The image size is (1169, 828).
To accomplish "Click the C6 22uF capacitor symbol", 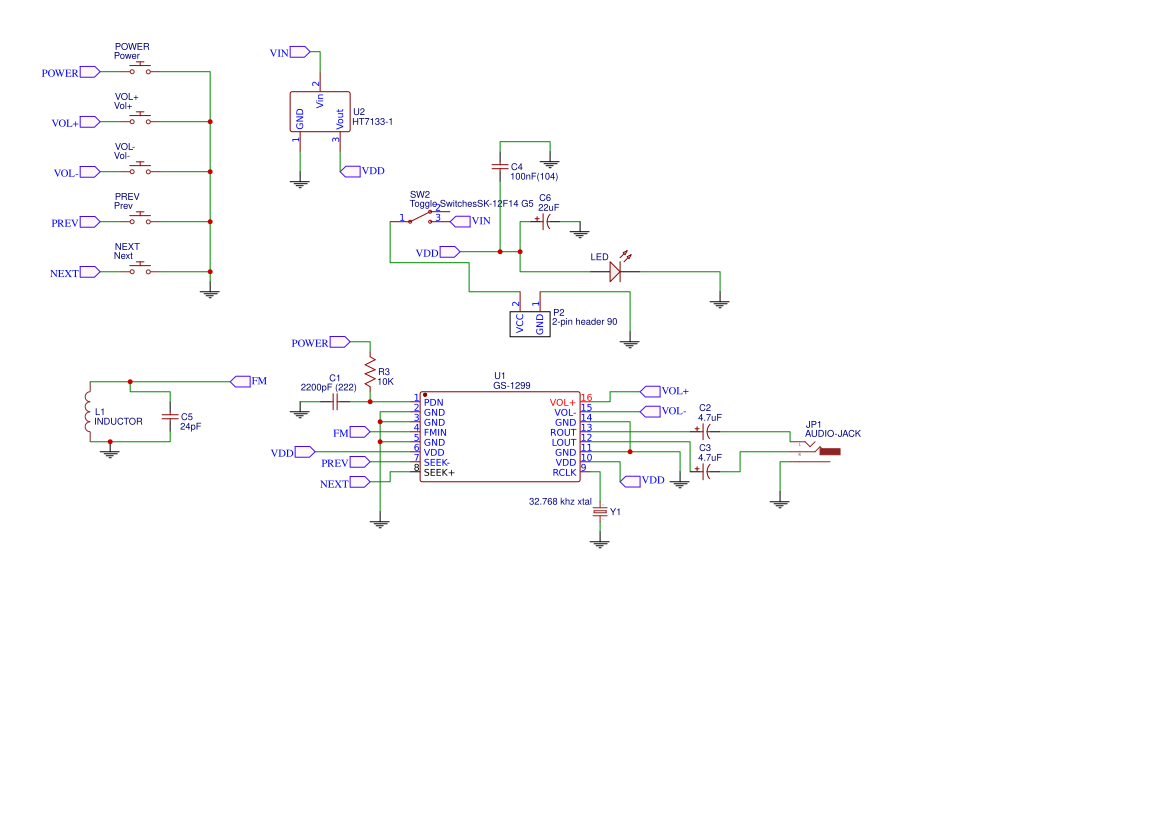I will 545,222.
